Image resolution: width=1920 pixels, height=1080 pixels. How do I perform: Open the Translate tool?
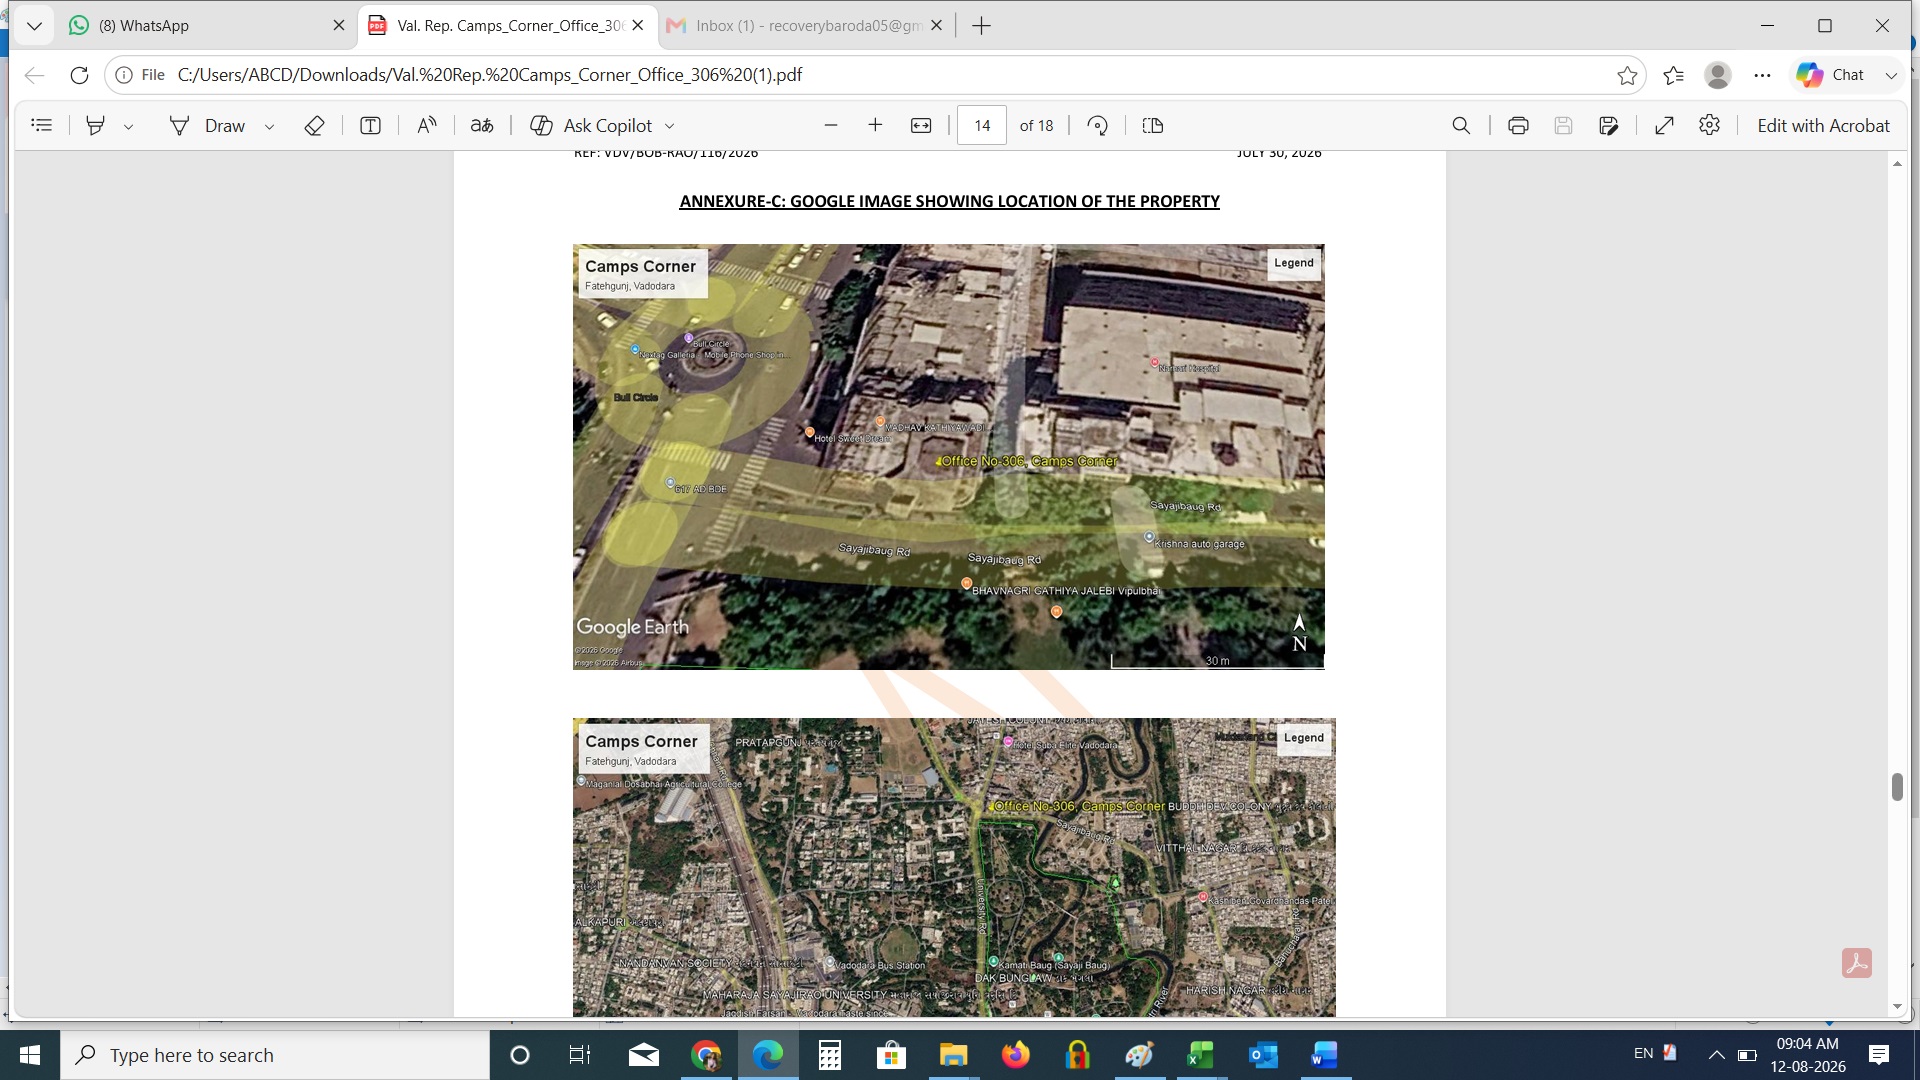coord(482,125)
